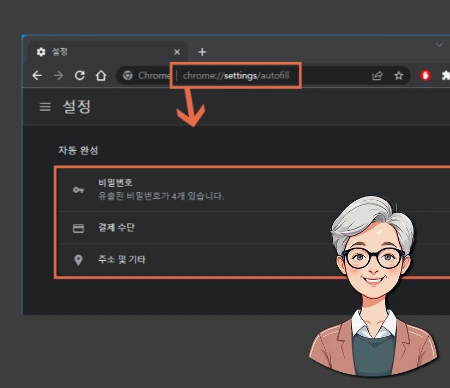Click the location pin icon beside 주소 및 기타

coord(78,260)
